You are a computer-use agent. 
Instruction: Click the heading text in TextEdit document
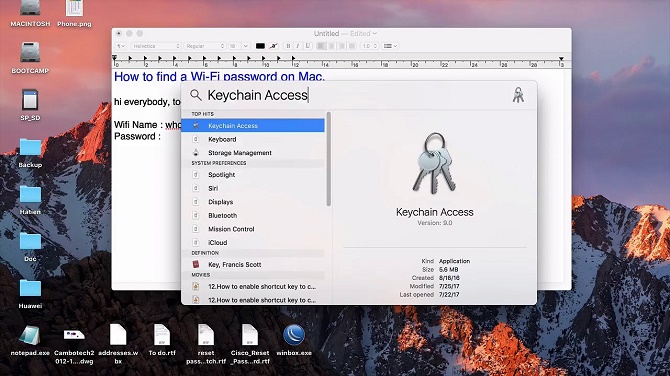pyautogui.click(x=219, y=76)
